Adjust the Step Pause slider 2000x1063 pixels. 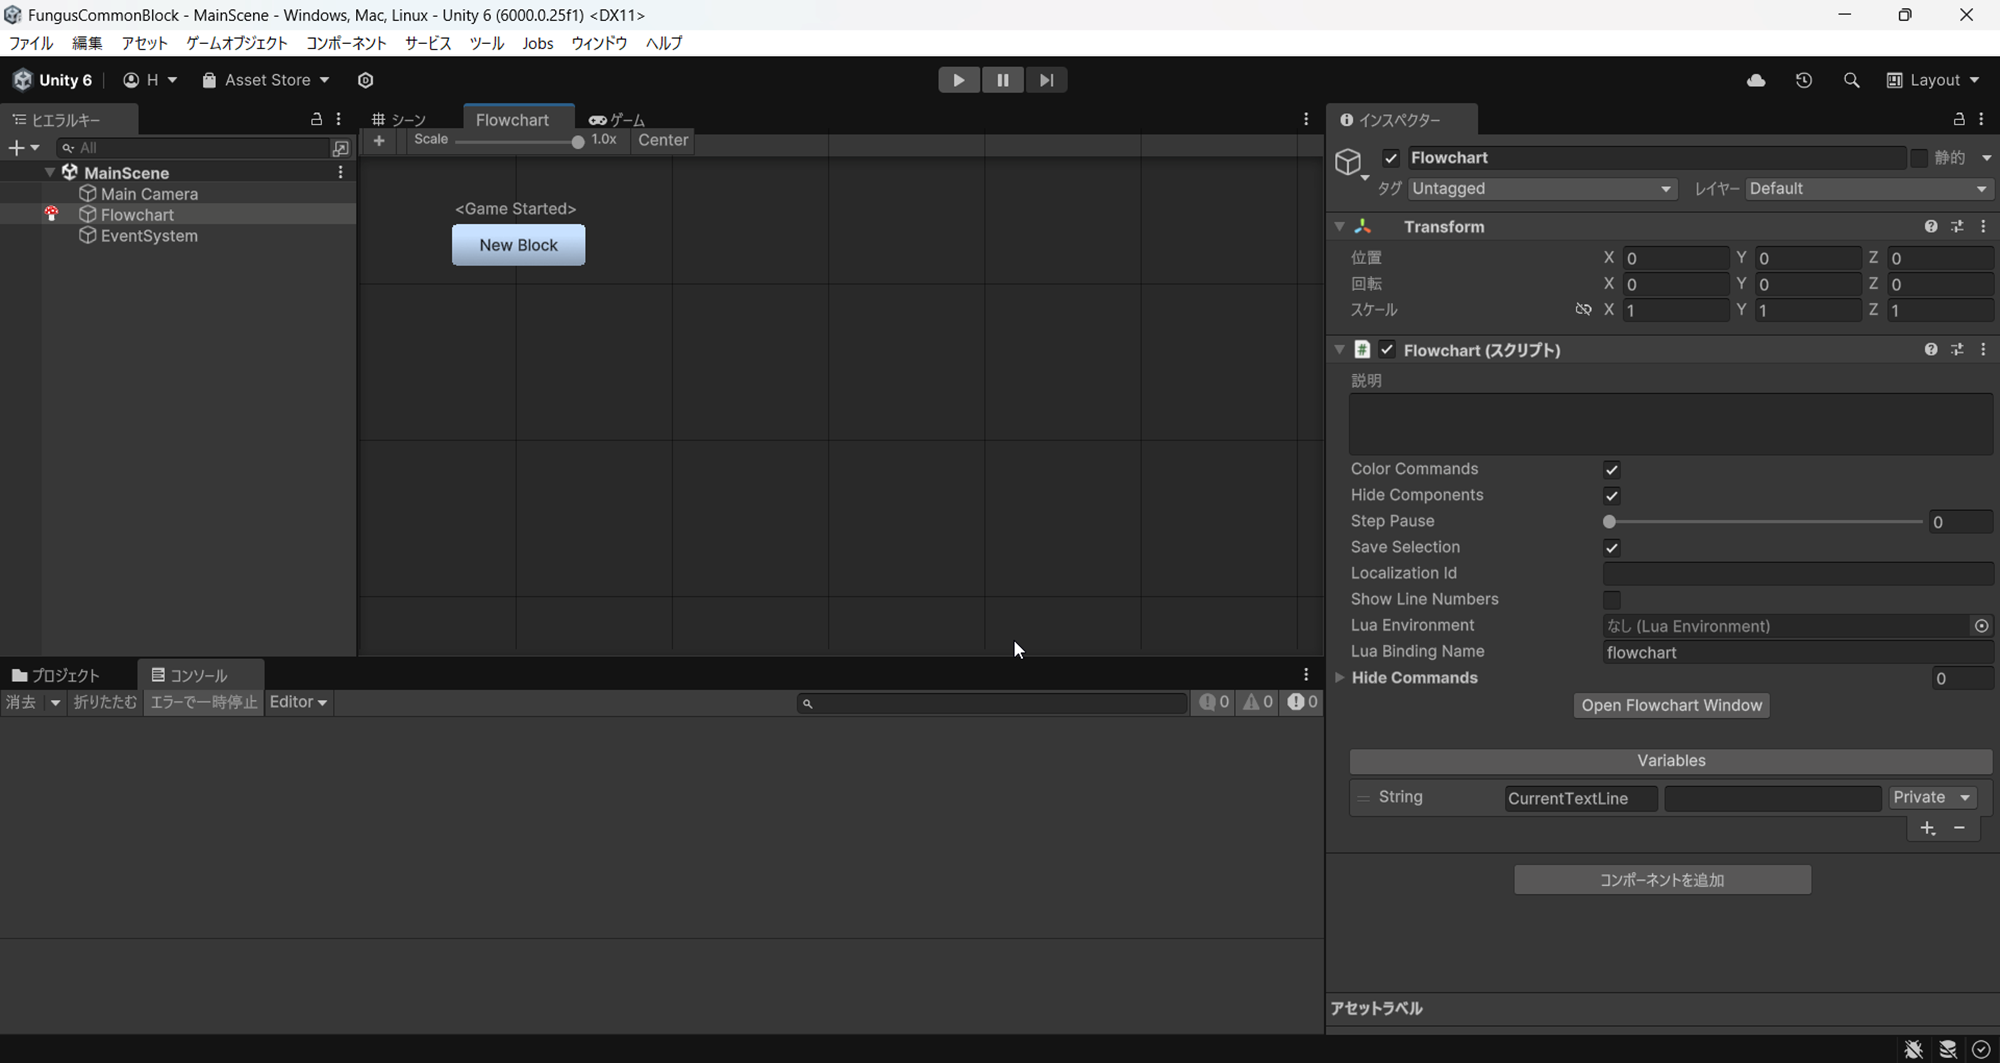point(1608,521)
